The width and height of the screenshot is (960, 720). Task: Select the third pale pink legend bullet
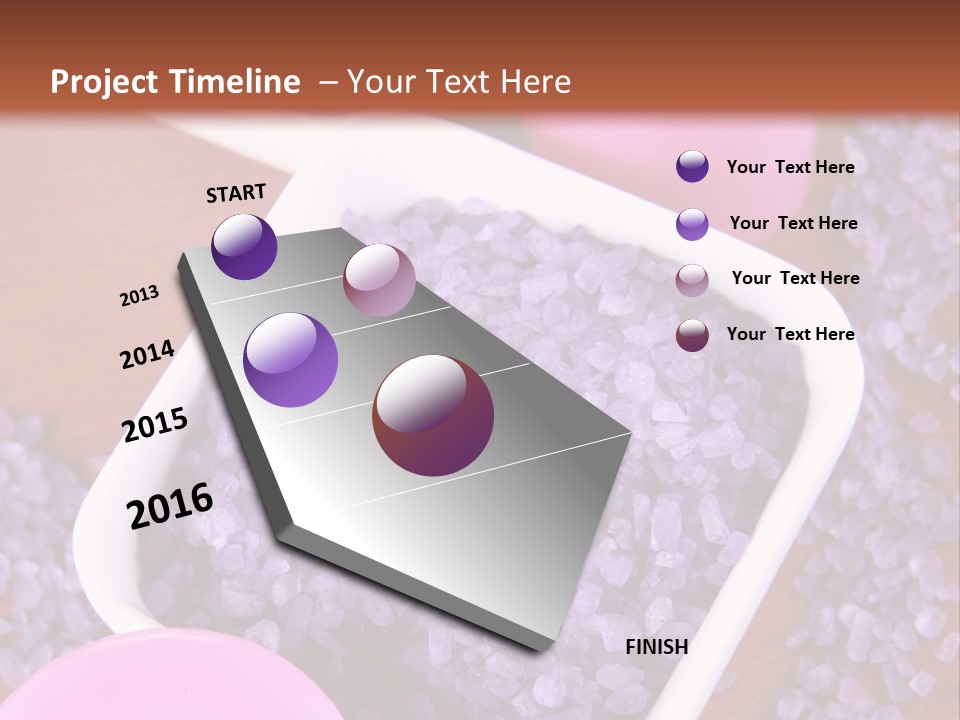tap(693, 278)
